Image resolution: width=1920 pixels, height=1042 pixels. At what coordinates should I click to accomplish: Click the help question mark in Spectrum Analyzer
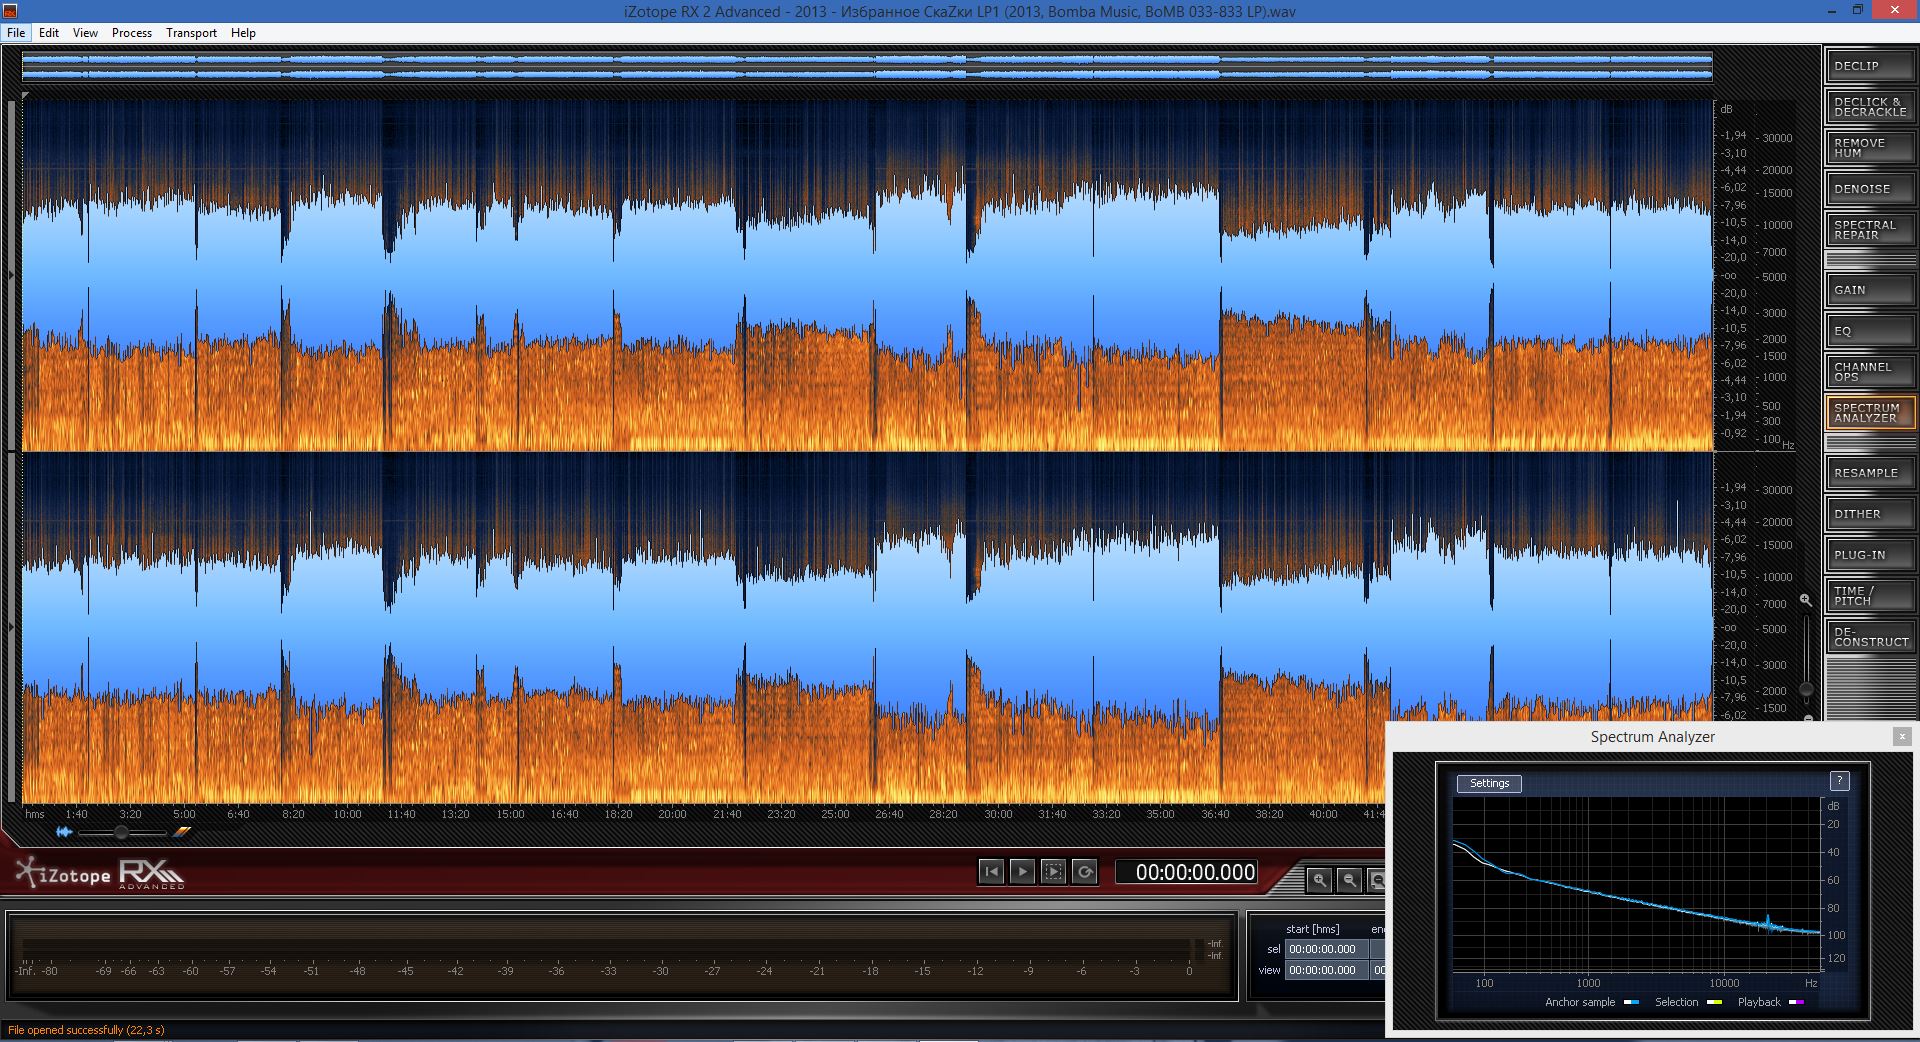coord(1839,781)
